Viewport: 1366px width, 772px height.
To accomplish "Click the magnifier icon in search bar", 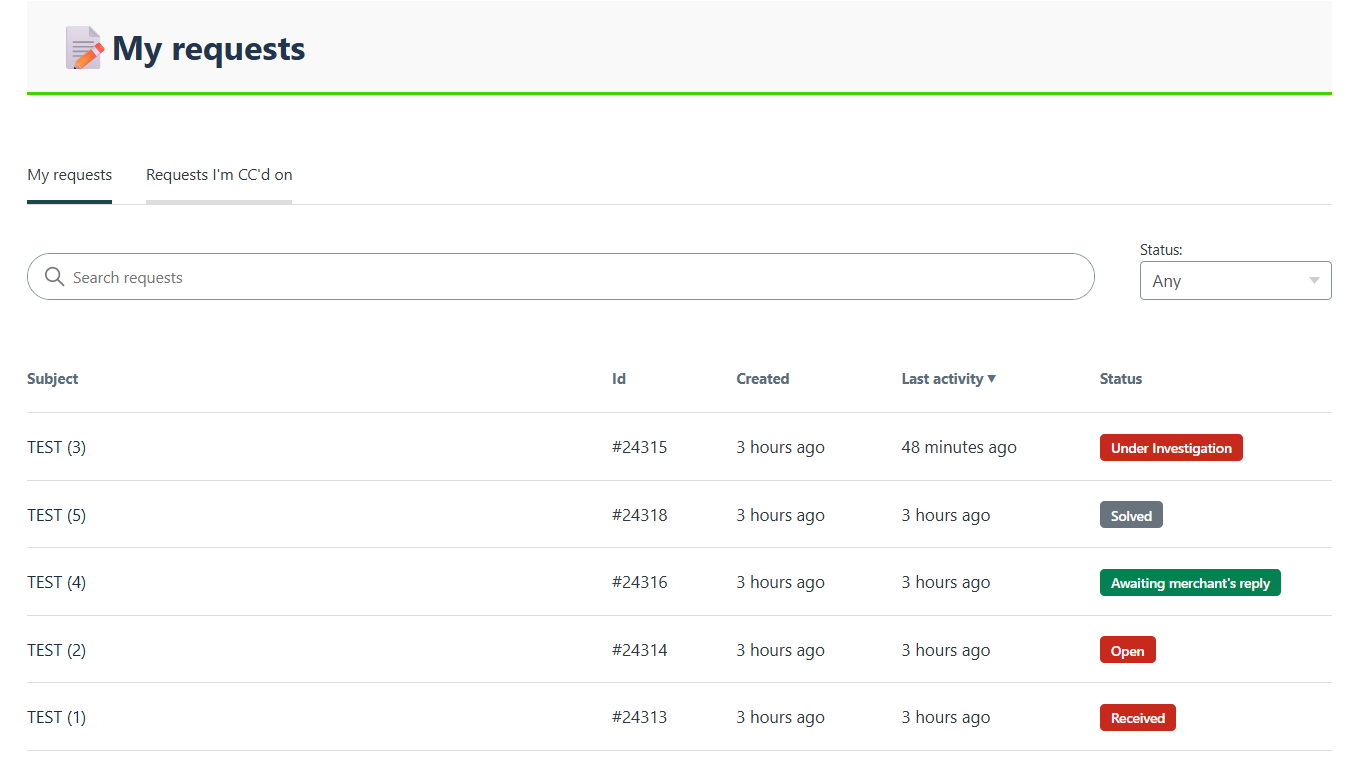I will point(55,277).
